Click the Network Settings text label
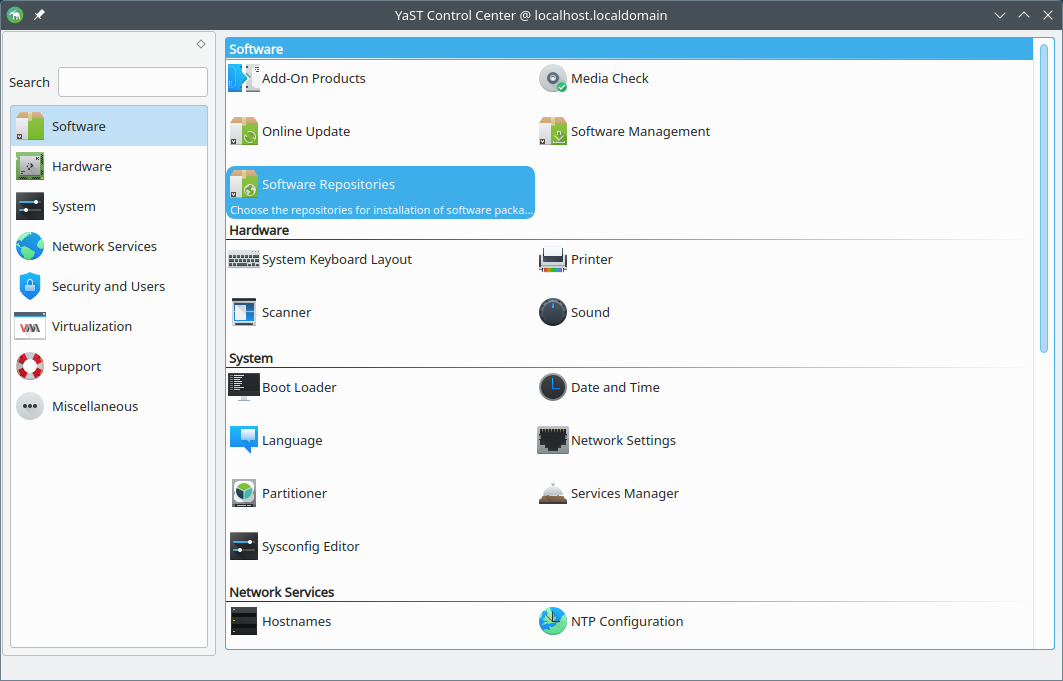This screenshot has height=681, width=1063. [x=623, y=440]
